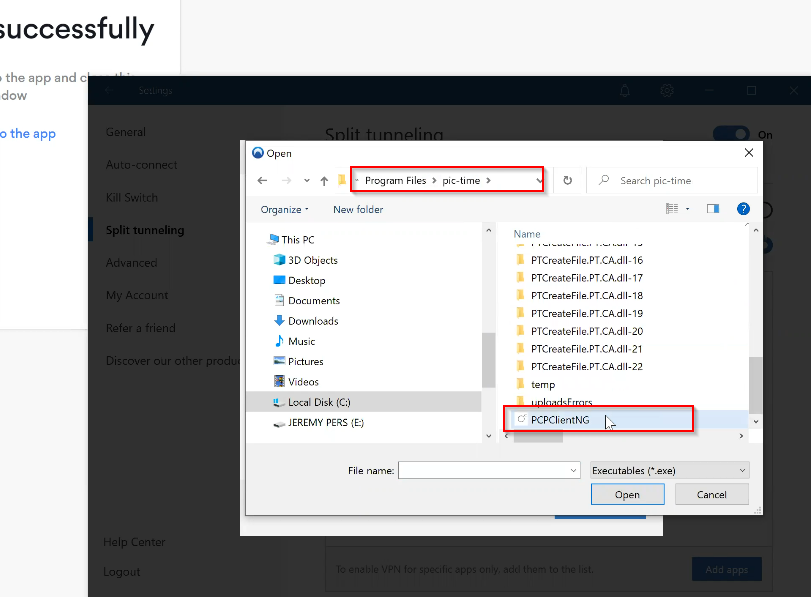The width and height of the screenshot is (811, 597).
Task: Toggle the preview pane
Action: tap(713, 208)
